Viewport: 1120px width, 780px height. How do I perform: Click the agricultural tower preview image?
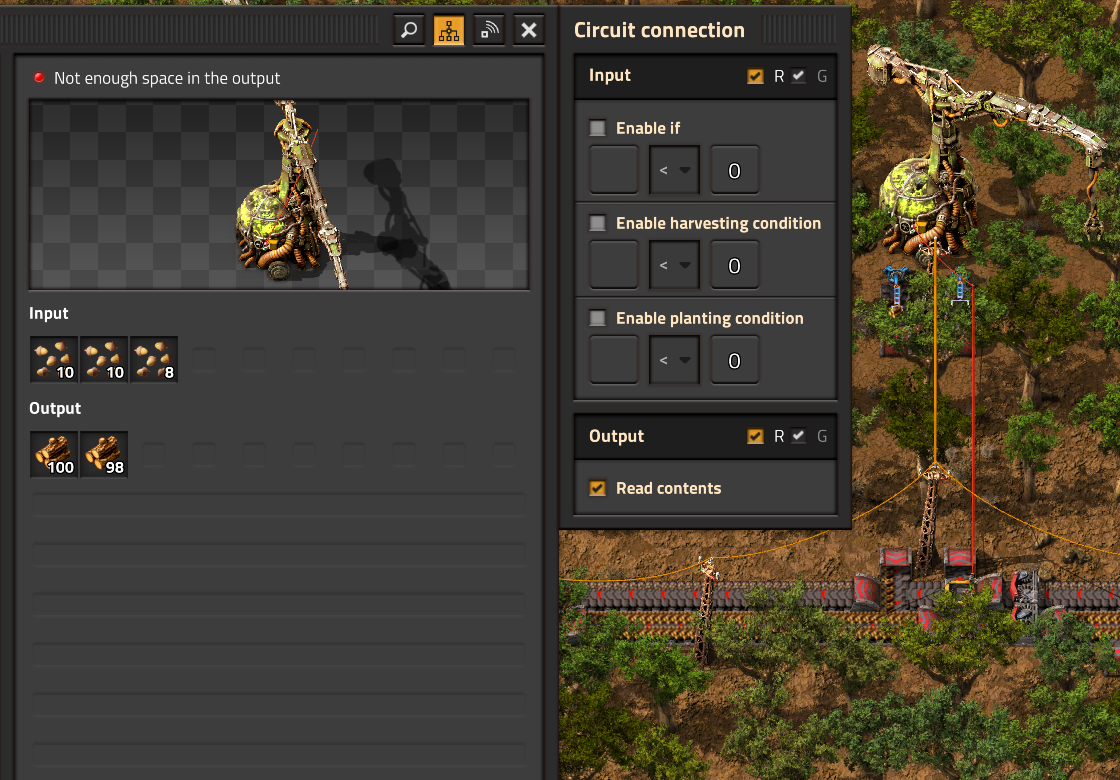(279, 194)
